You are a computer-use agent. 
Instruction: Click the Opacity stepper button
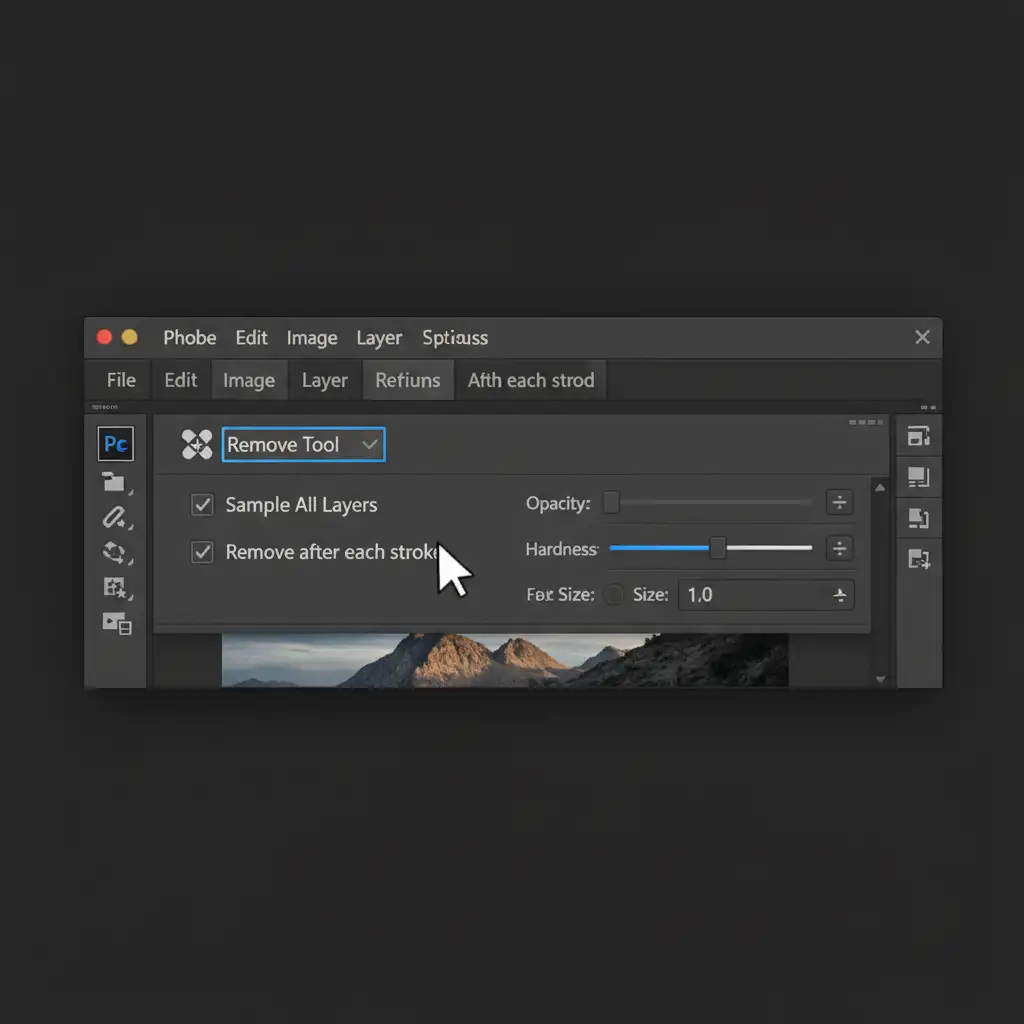point(839,503)
